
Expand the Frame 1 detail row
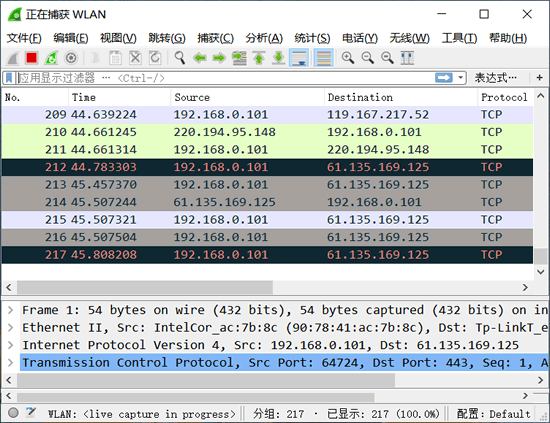point(11,310)
